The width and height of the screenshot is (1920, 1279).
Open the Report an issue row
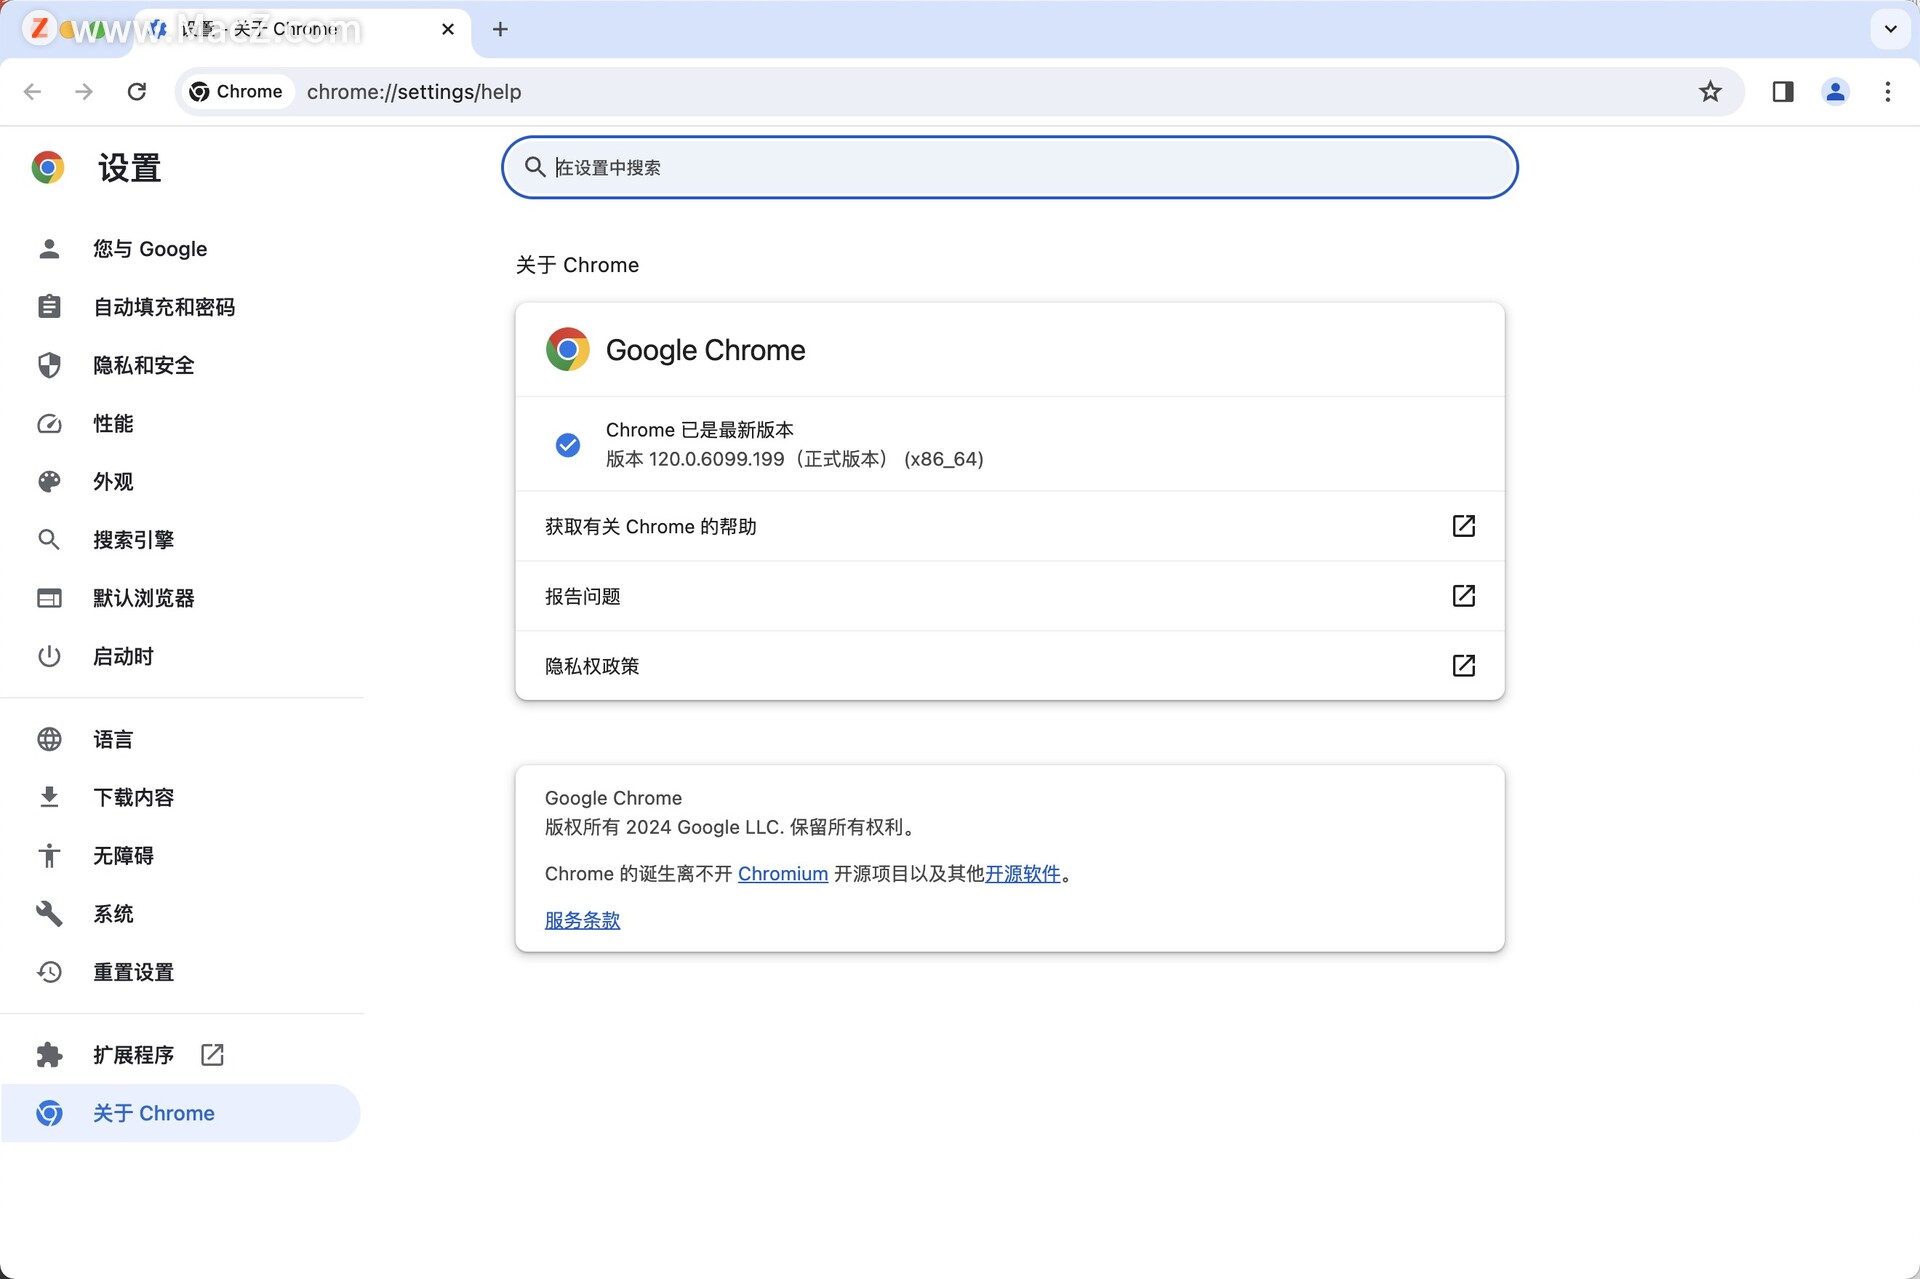click(x=1009, y=596)
